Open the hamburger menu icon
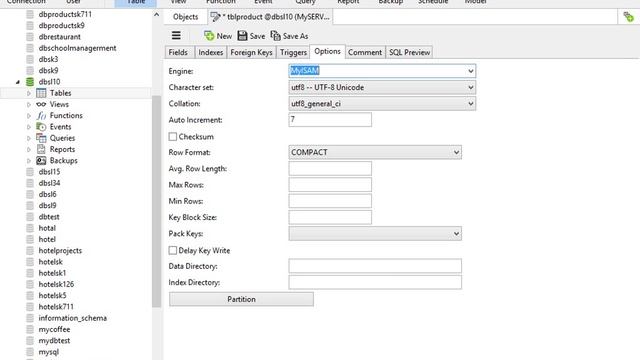640x360 pixels. [176, 36]
